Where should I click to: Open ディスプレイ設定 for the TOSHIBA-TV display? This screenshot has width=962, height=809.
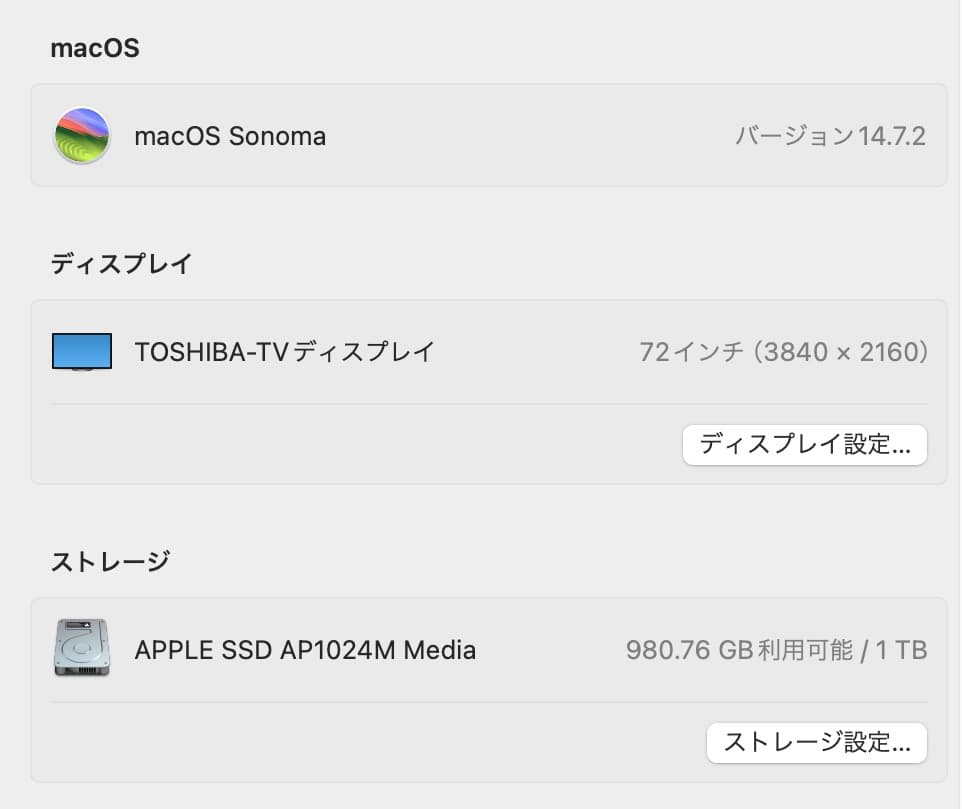pyautogui.click(x=804, y=444)
